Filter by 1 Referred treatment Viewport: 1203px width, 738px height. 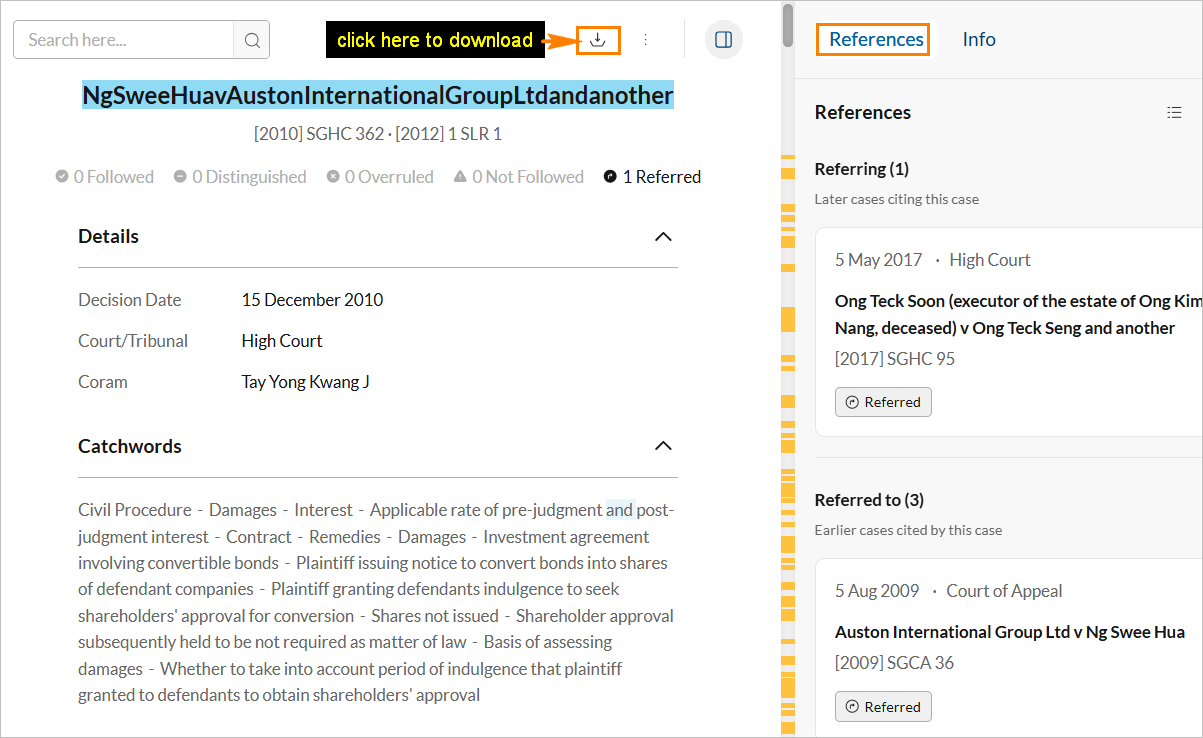[652, 177]
